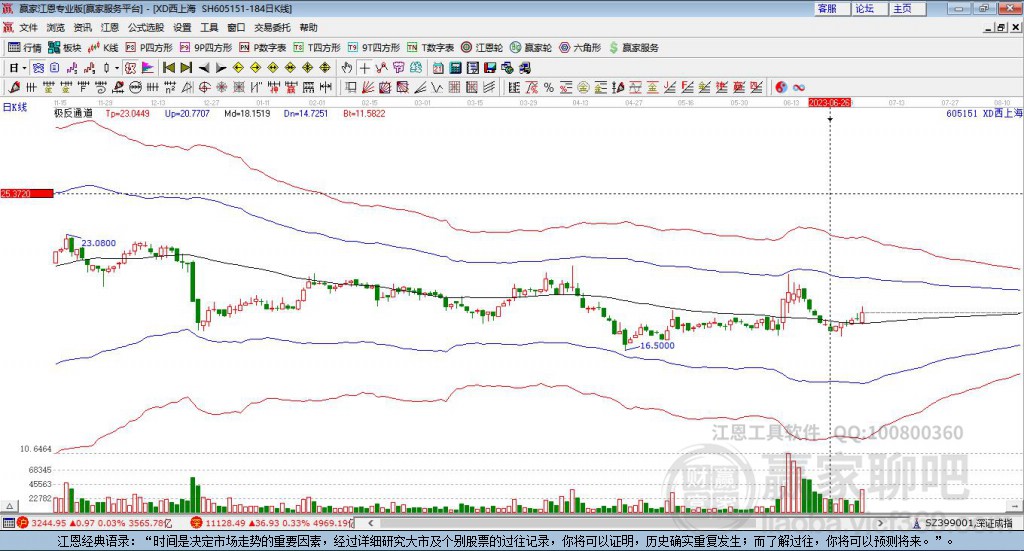Open the calendar icon tool
The image size is (1024, 551).
point(438,68)
